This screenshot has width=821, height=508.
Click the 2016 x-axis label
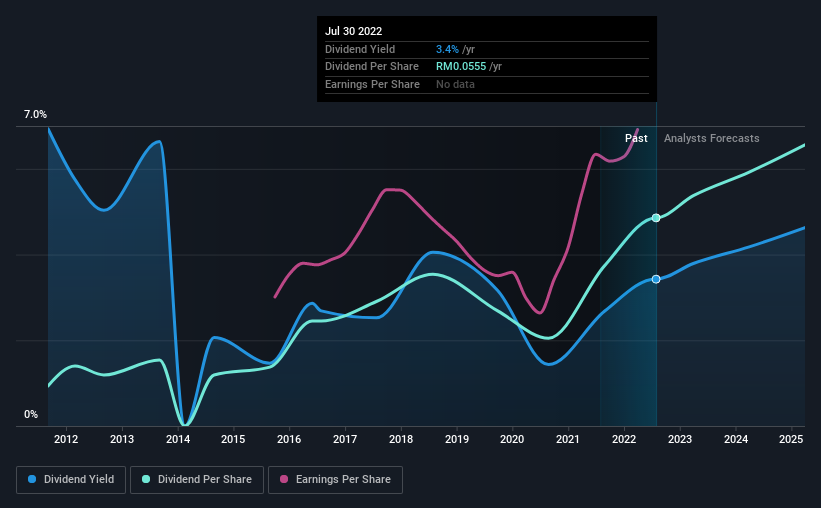point(289,439)
